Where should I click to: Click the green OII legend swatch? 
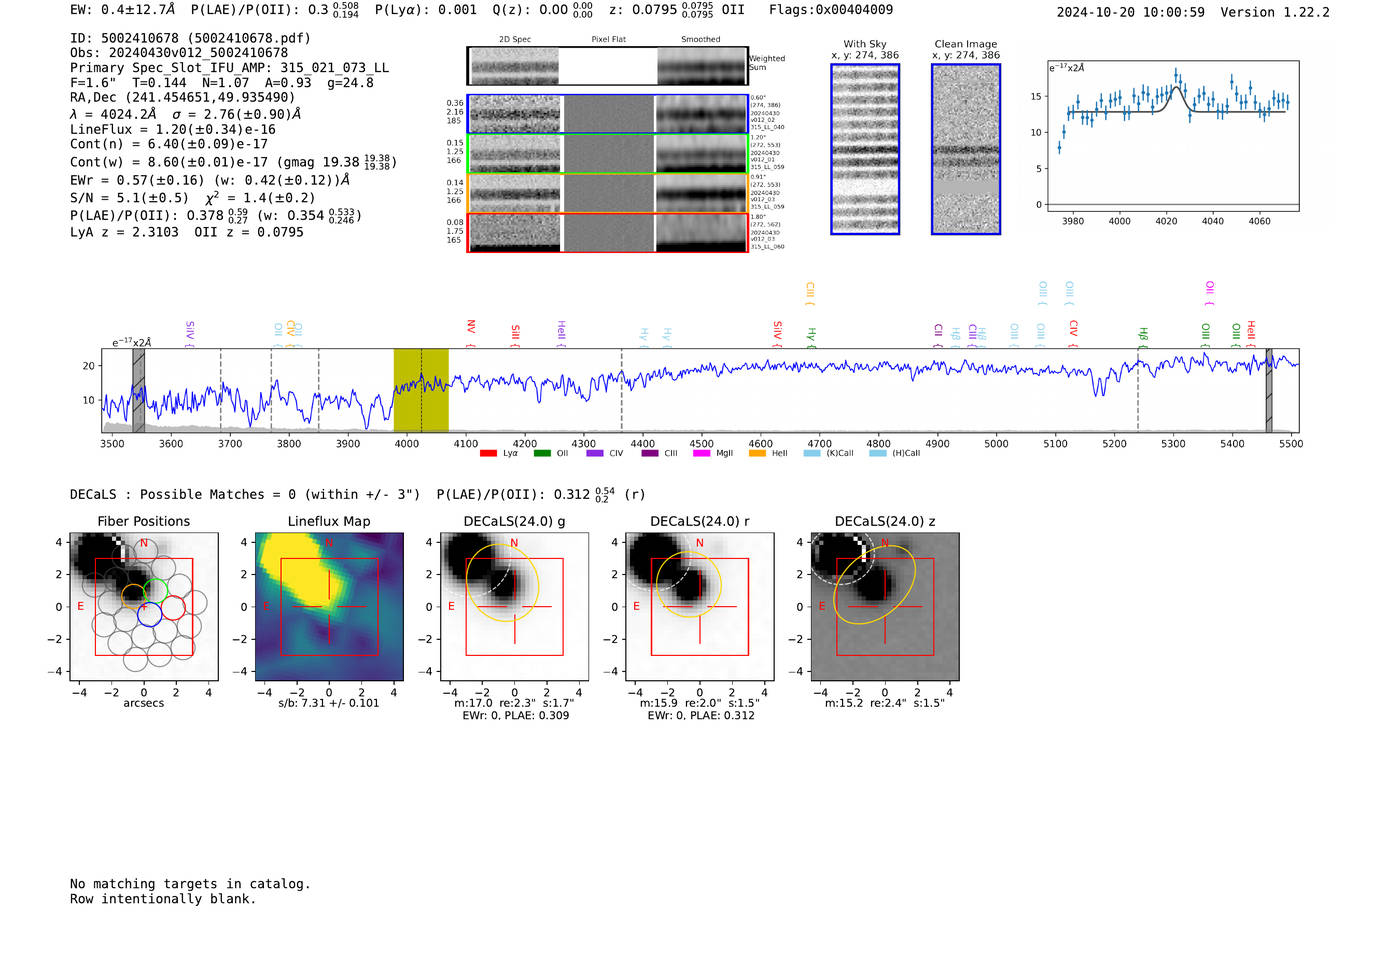point(542,453)
